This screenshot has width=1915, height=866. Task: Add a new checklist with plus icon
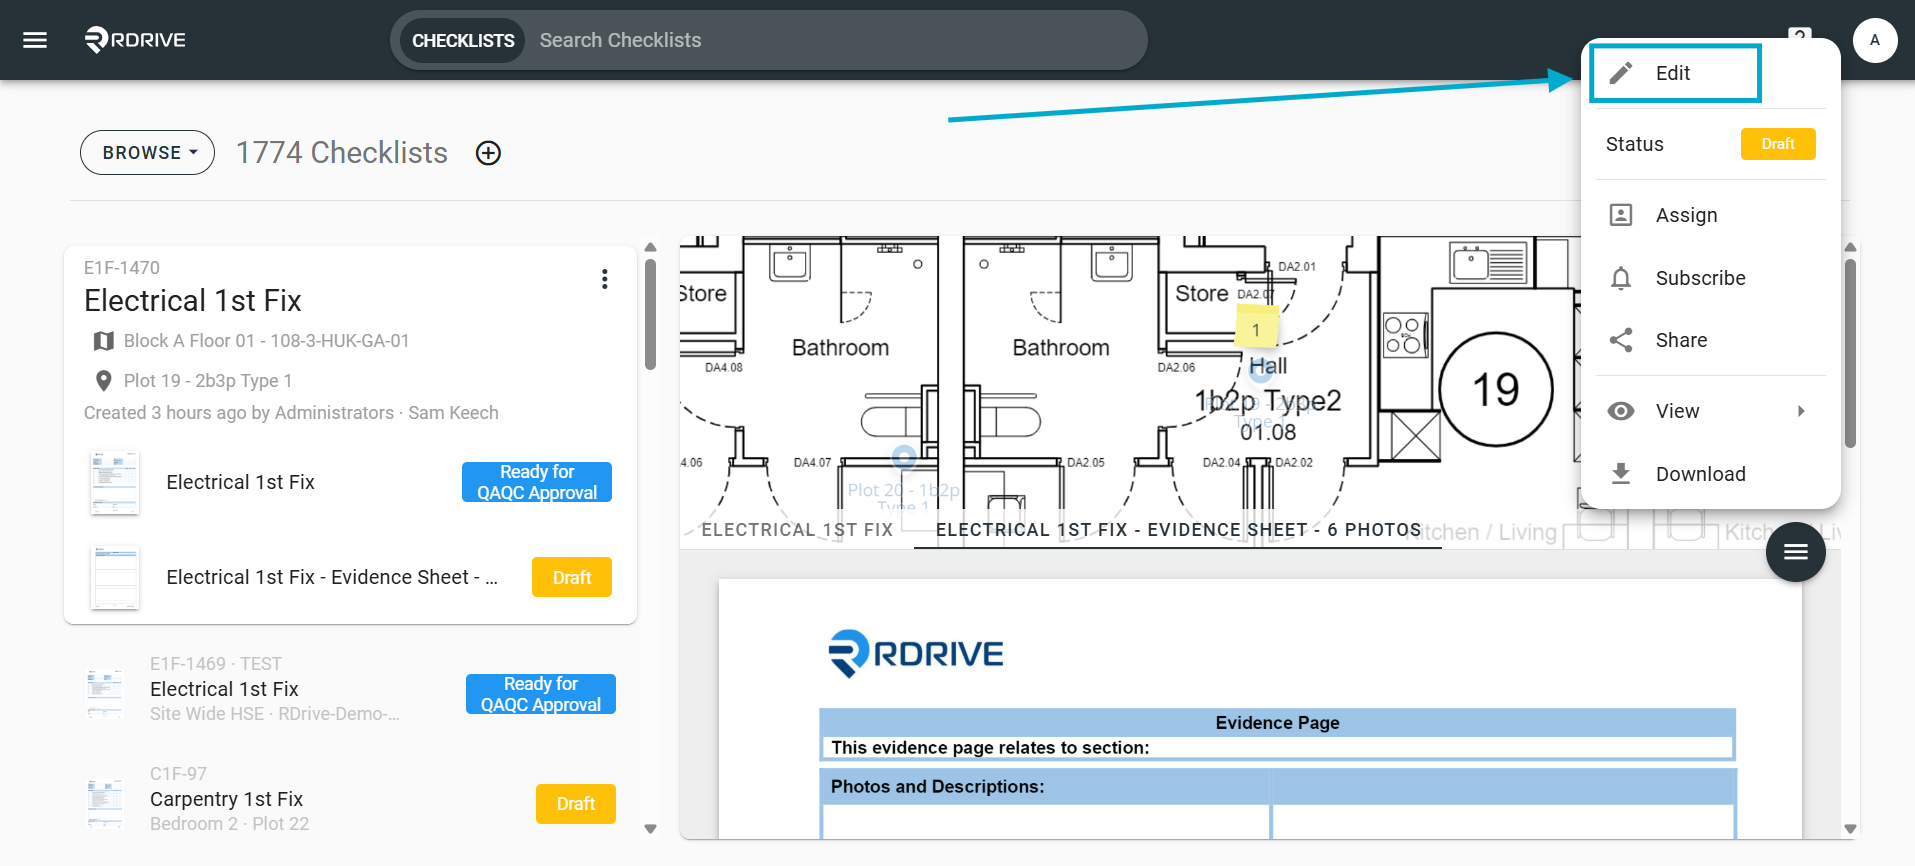(x=488, y=153)
